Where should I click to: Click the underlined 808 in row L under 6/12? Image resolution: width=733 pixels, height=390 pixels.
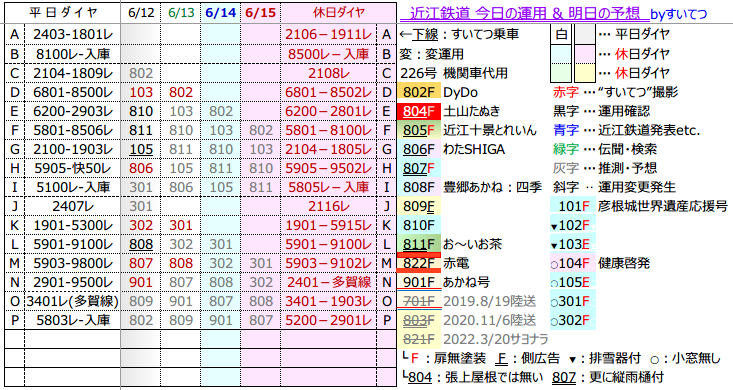tap(141, 245)
